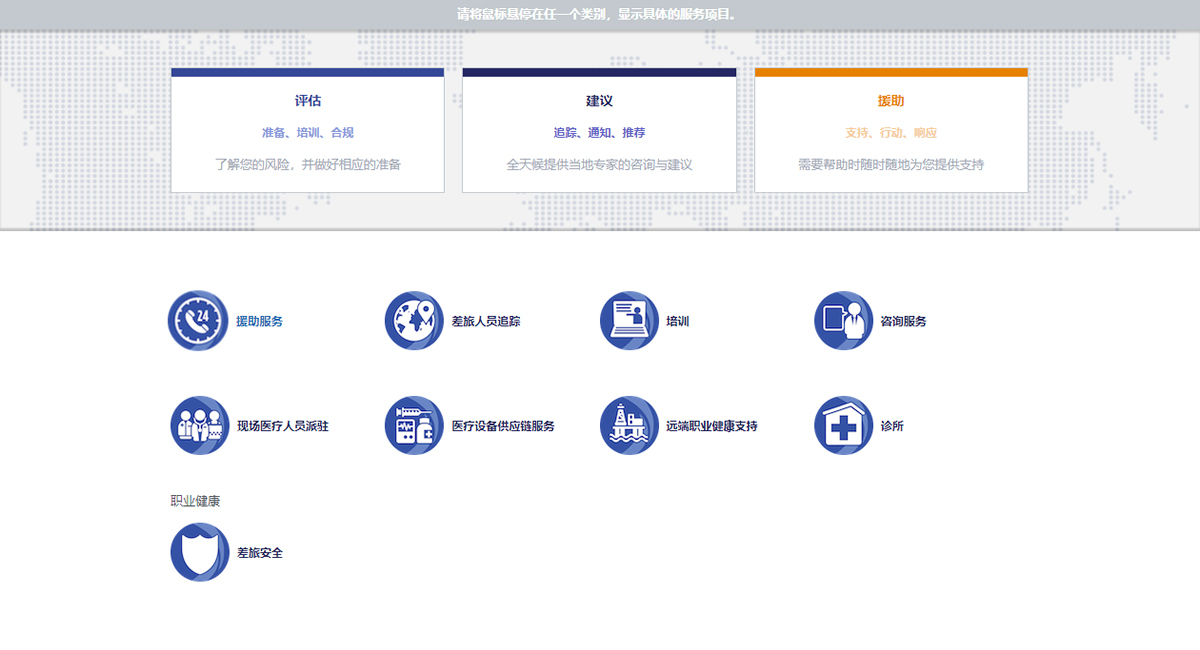Image resolution: width=1200 pixels, height=650 pixels.
Task: Select the 医疗设备供应链服务 equipment icon
Action: pyautogui.click(x=414, y=426)
